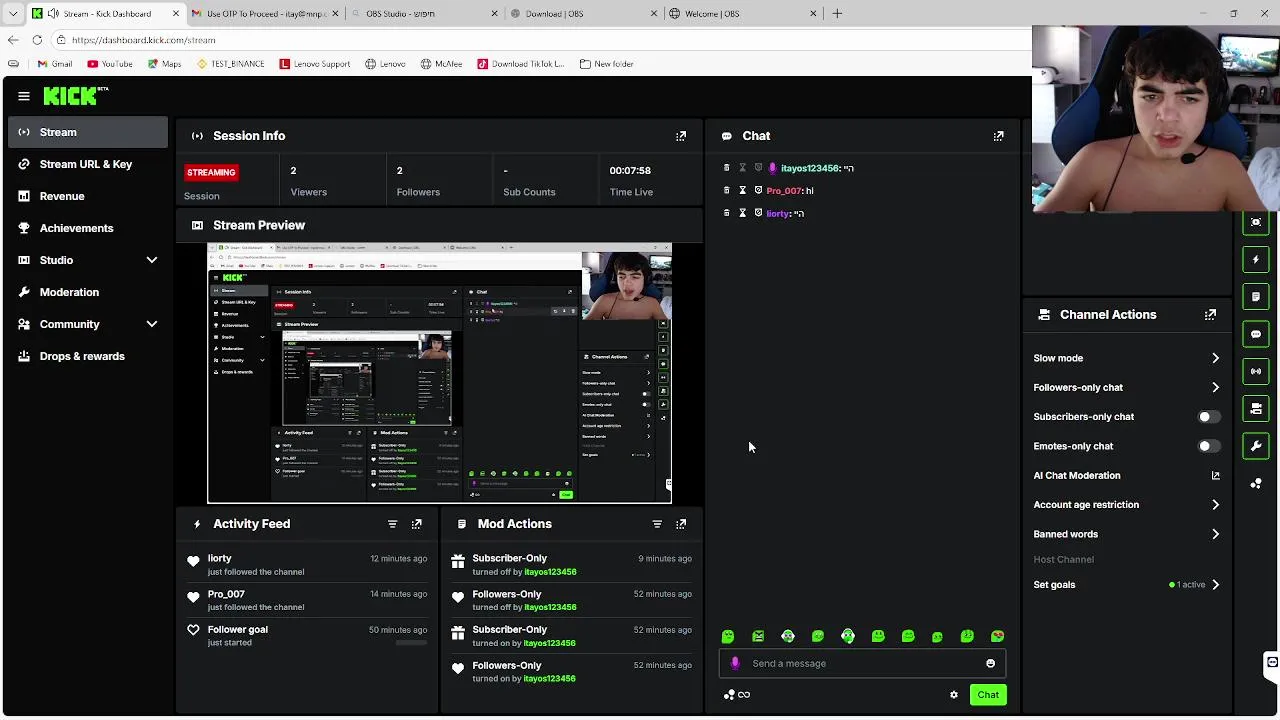Select Stream in the sidebar

[88, 132]
